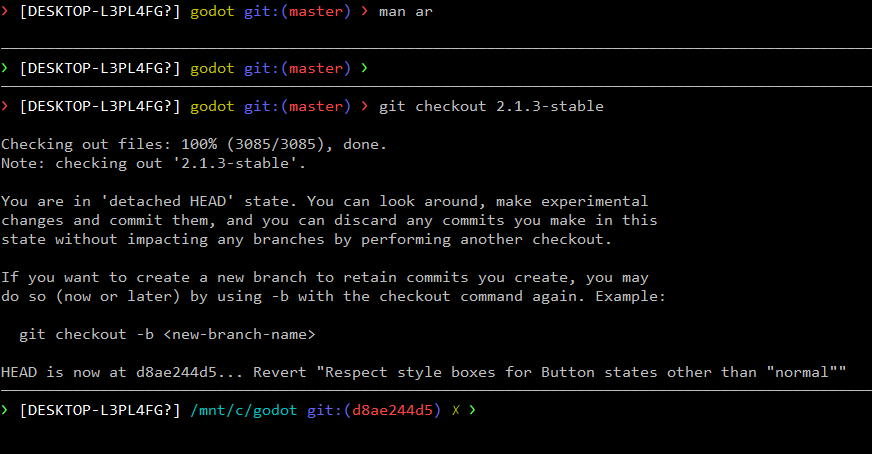Click the line 'If you want to create a new branch'
Image resolution: width=872 pixels, height=454 pixels.
[x=324, y=277]
